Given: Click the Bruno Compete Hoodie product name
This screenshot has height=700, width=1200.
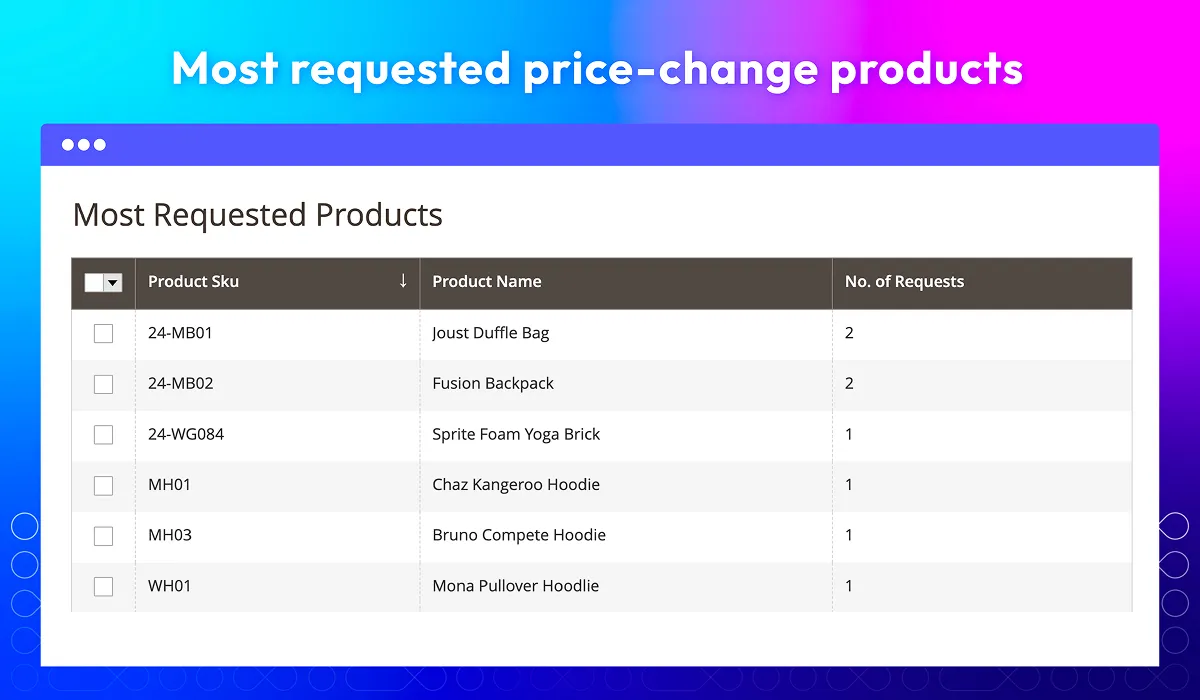Looking at the screenshot, I should [x=519, y=535].
